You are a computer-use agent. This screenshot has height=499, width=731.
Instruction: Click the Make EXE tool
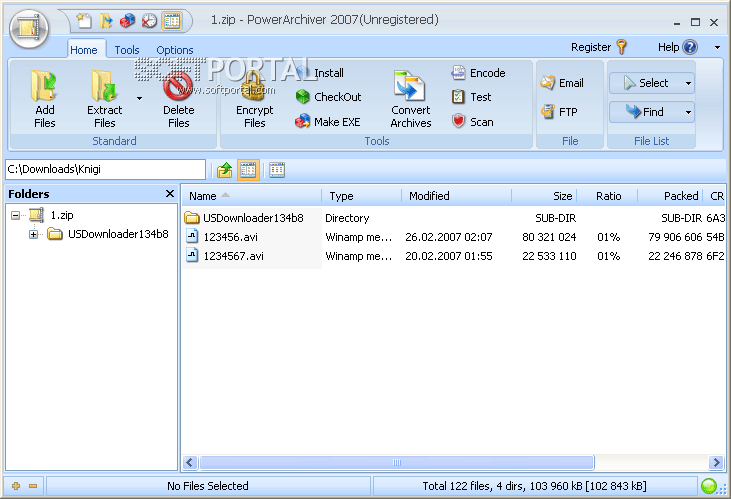(x=328, y=122)
